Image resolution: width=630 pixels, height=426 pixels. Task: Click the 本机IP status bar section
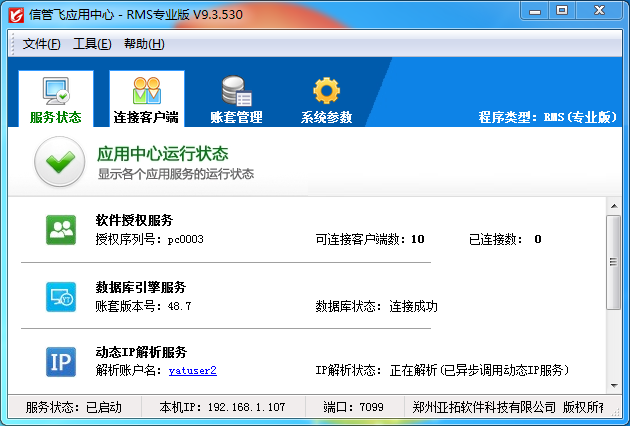pyautogui.click(x=215, y=408)
